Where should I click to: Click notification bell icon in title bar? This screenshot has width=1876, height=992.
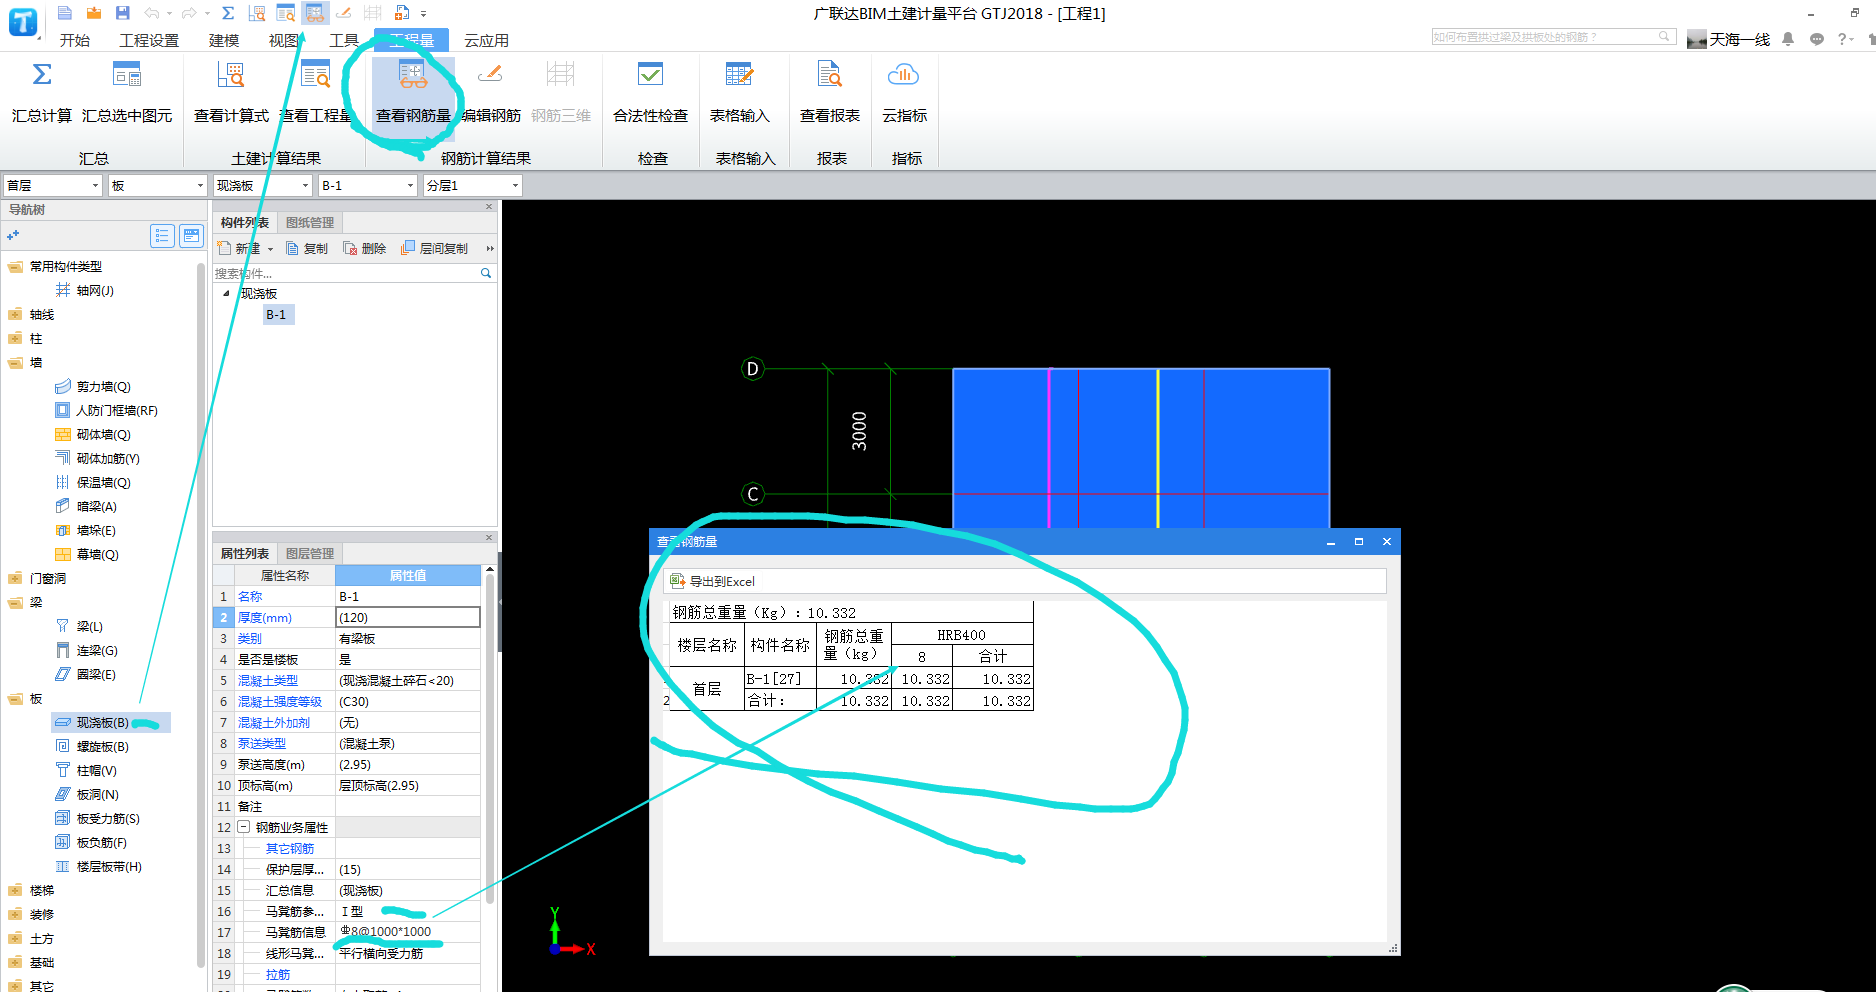1788,39
